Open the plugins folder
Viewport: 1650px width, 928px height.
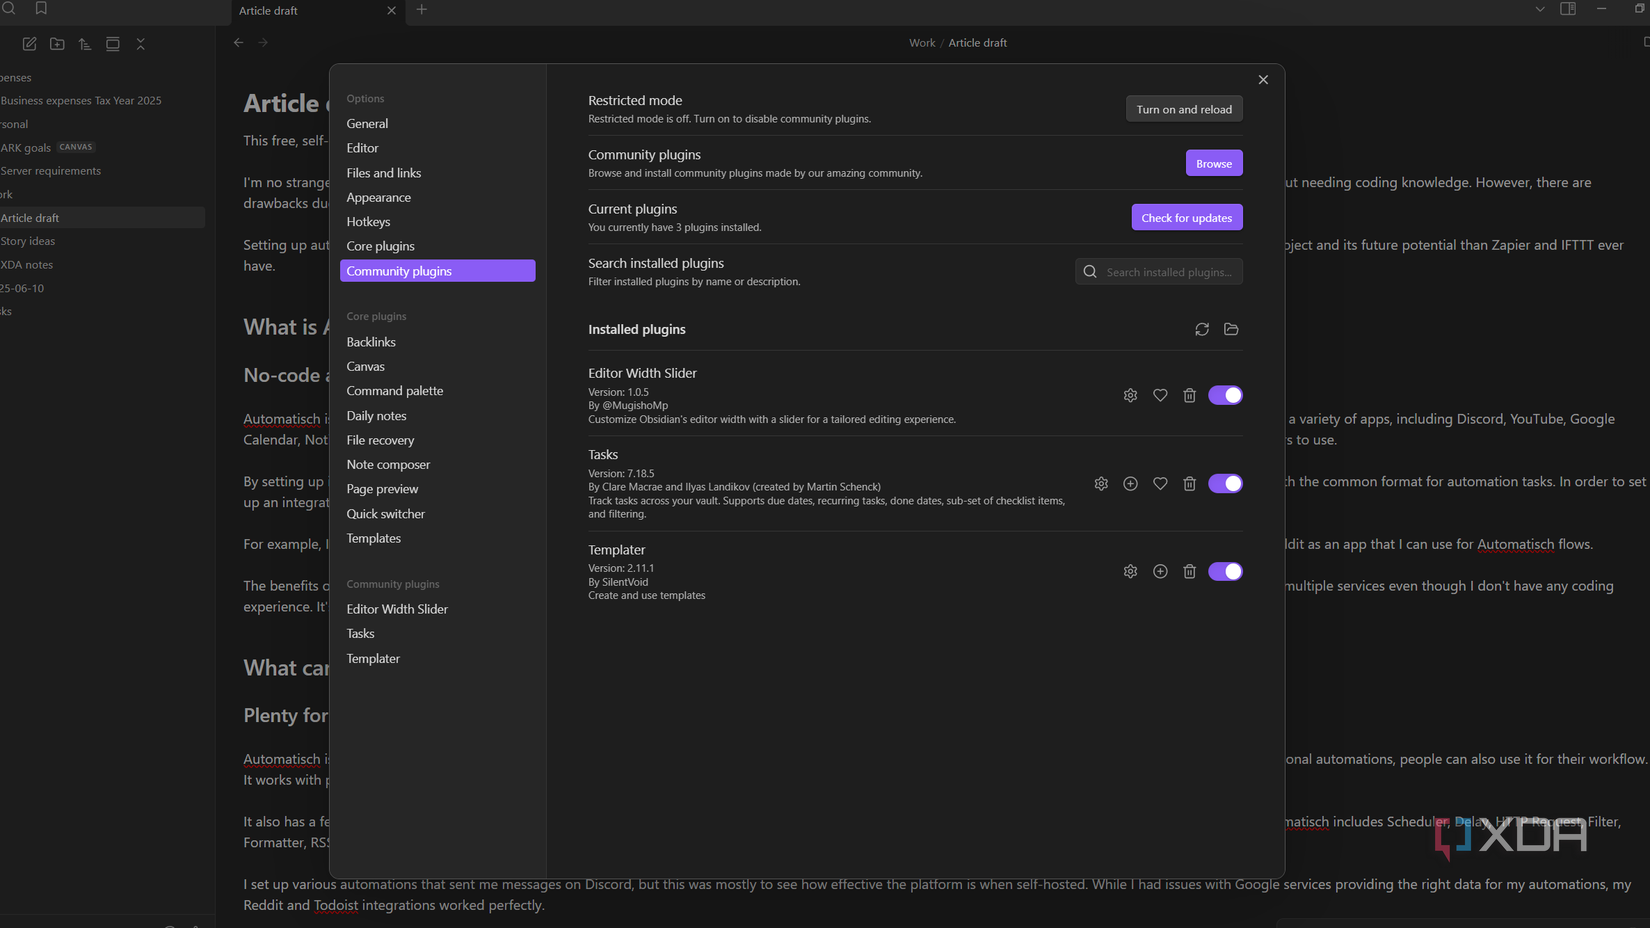1231,329
